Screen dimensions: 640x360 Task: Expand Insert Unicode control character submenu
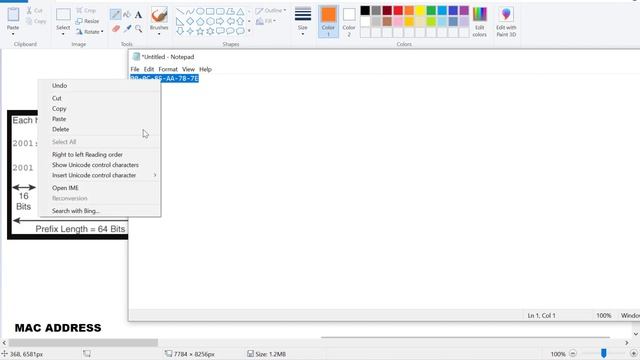pyautogui.click(x=155, y=175)
